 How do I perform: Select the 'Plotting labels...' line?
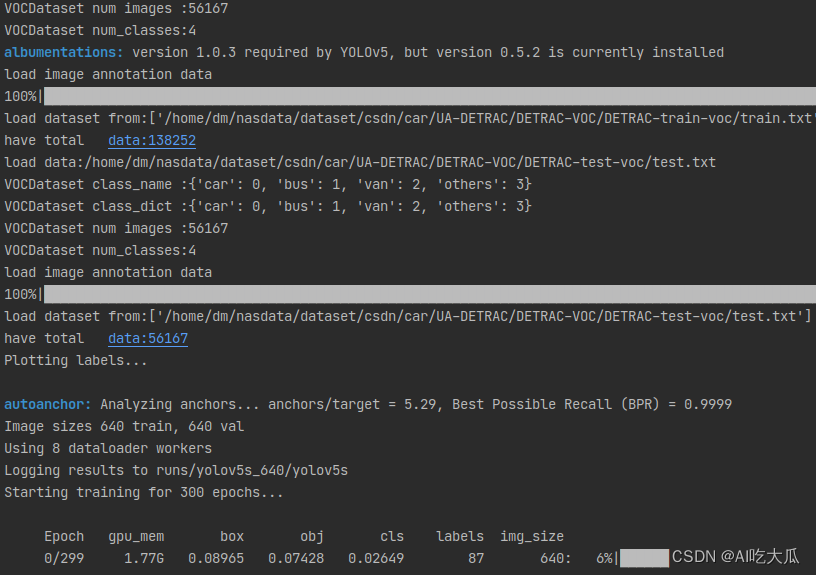pyautogui.click(x=76, y=360)
